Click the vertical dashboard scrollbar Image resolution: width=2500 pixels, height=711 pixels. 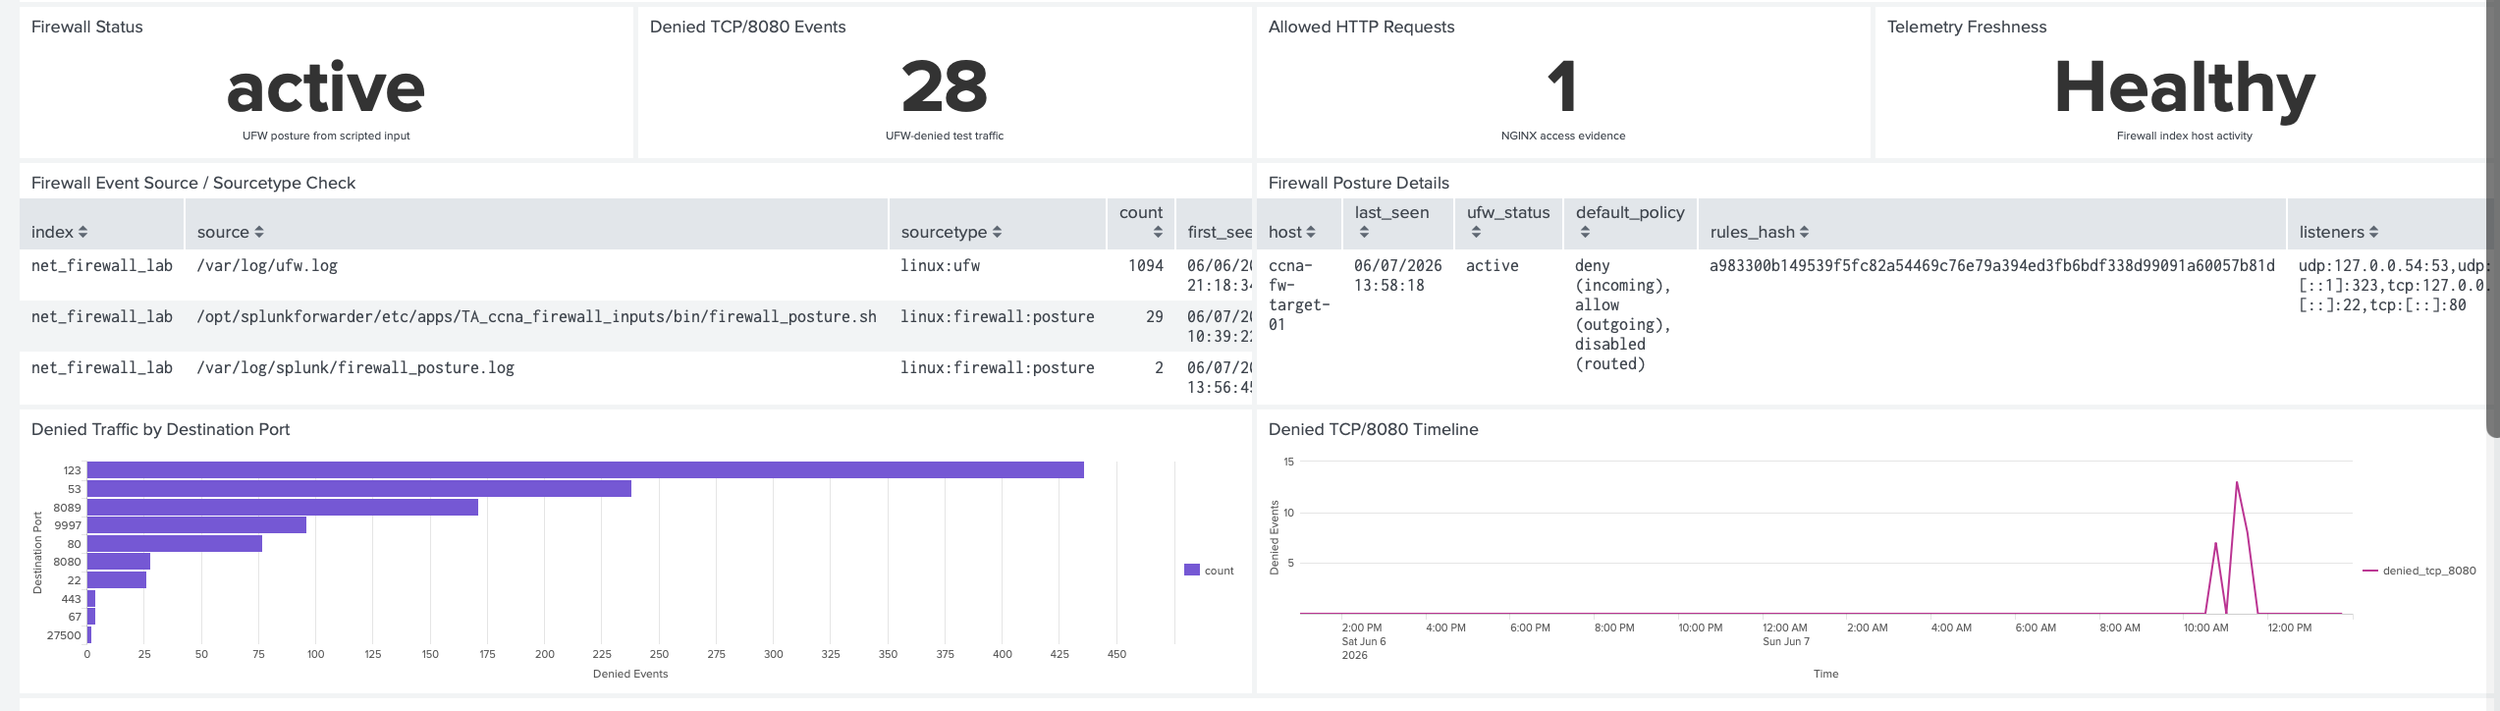(x=2492, y=220)
